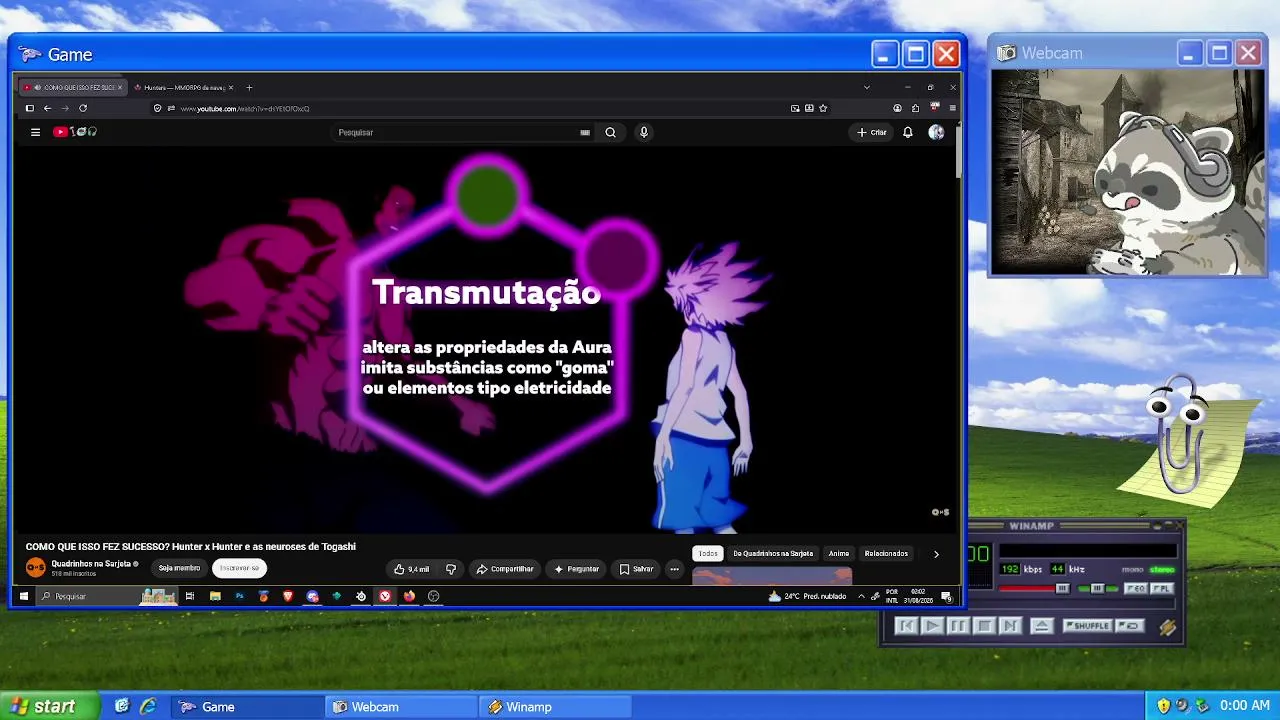The image size is (1280, 720).
Task: Click the Winamp lightning bolt logo
Action: pyautogui.click(x=1167, y=627)
